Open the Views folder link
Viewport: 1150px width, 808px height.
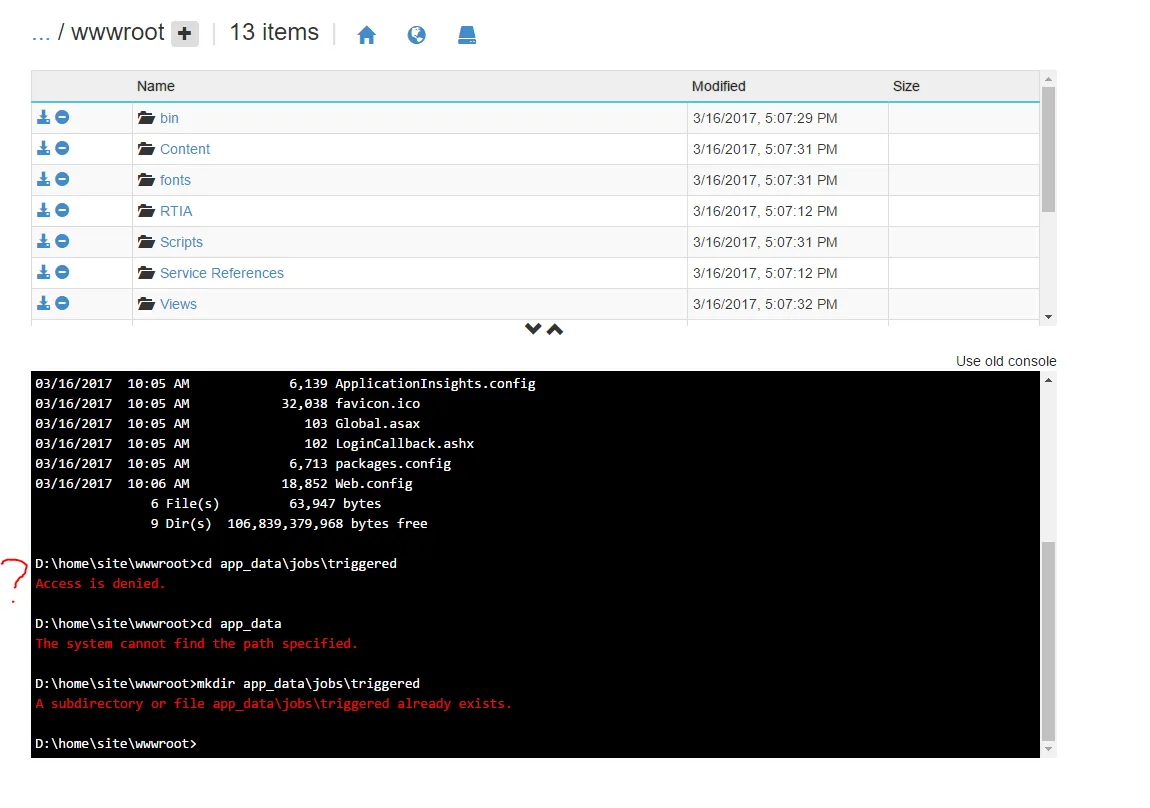click(x=178, y=304)
